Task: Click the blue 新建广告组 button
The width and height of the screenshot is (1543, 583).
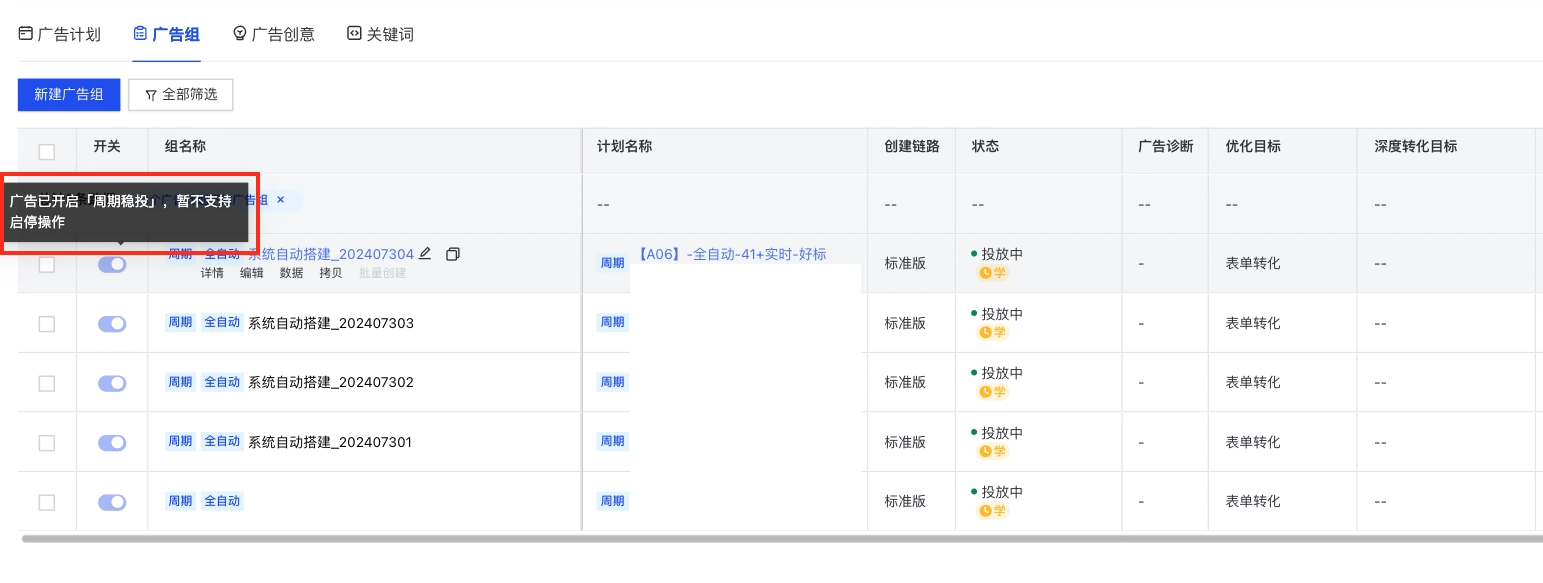Action: coord(68,95)
